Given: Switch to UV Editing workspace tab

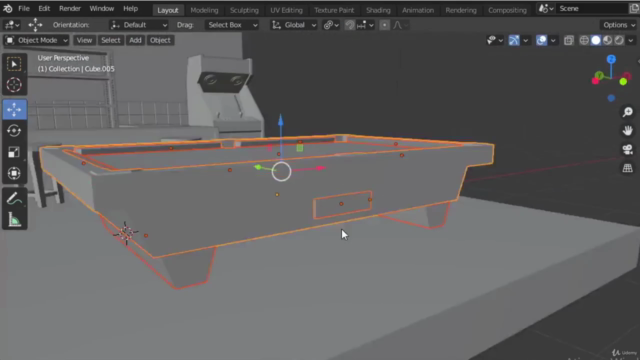Looking at the screenshot, I should point(286,10).
